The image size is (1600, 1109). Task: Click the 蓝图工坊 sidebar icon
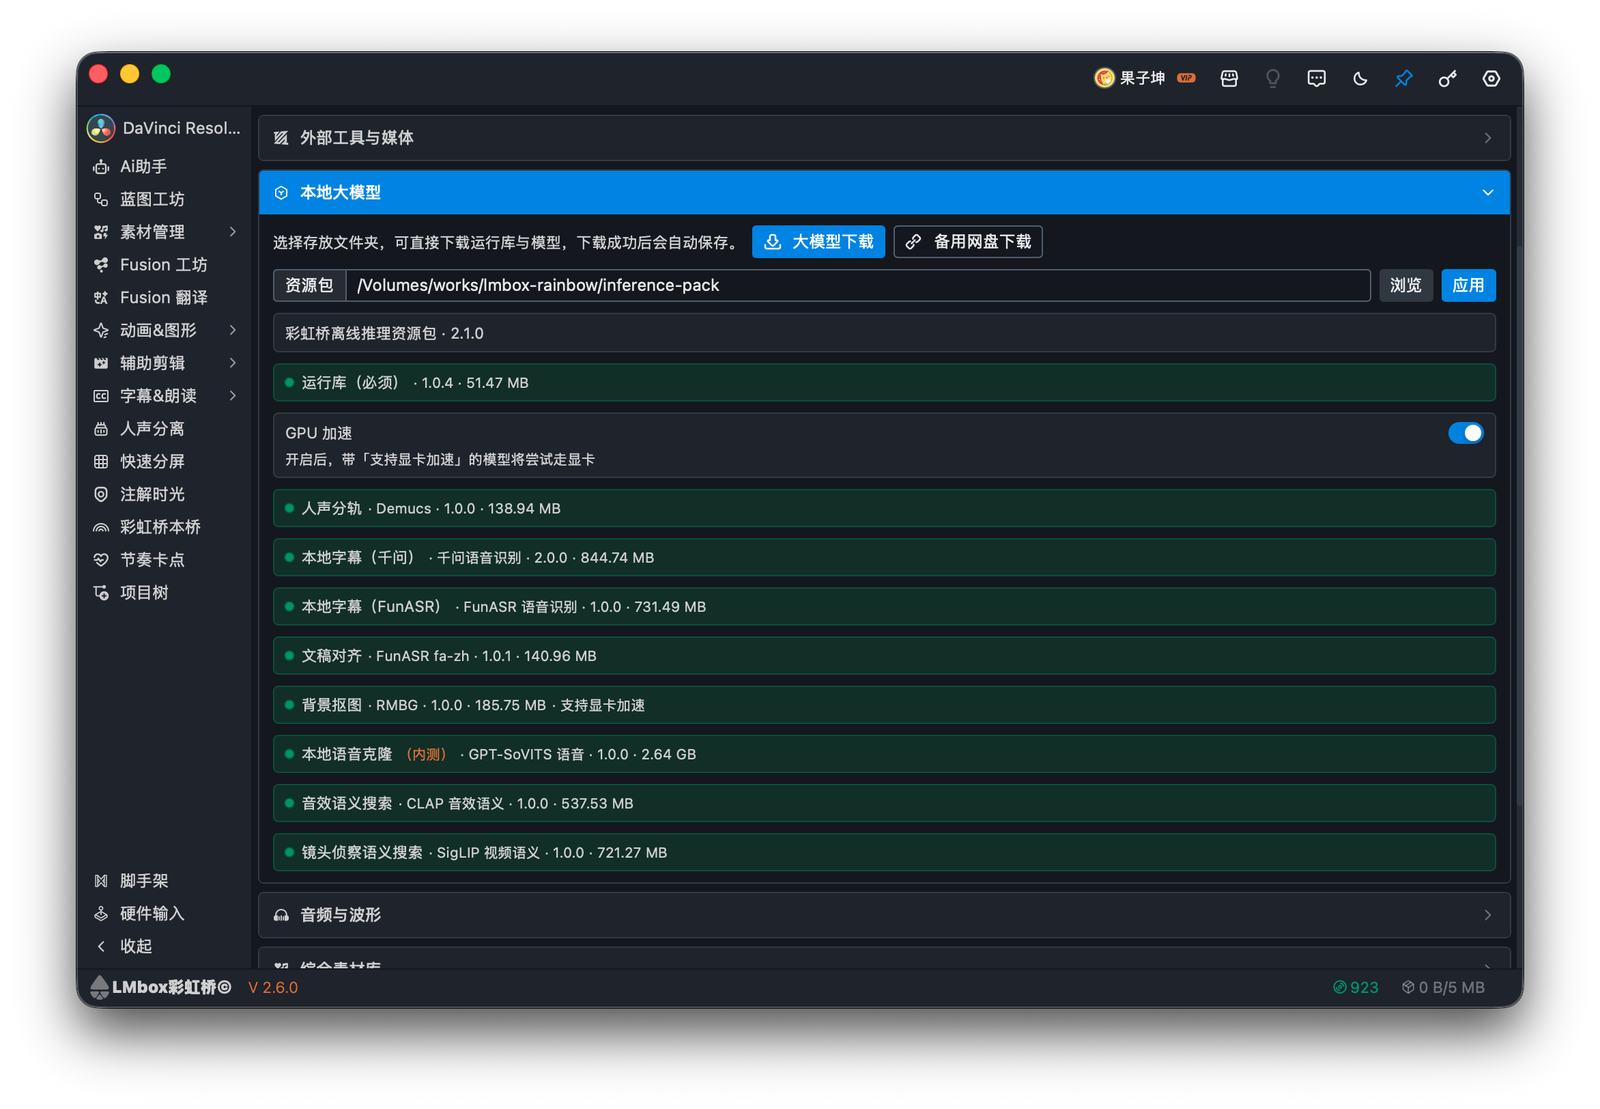click(101, 200)
